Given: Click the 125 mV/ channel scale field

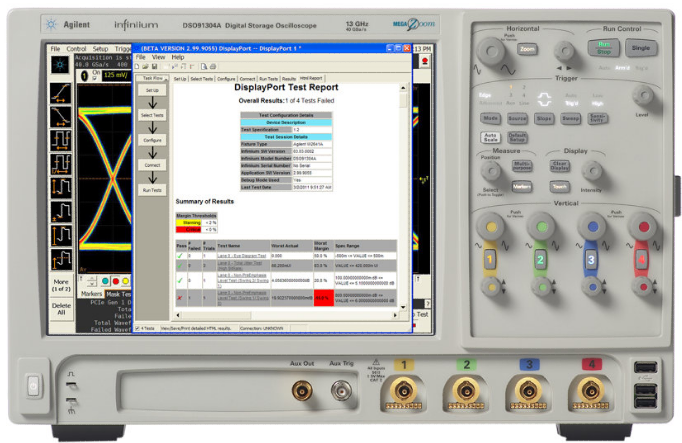Looking at the screenshot, I should [116, 75].
